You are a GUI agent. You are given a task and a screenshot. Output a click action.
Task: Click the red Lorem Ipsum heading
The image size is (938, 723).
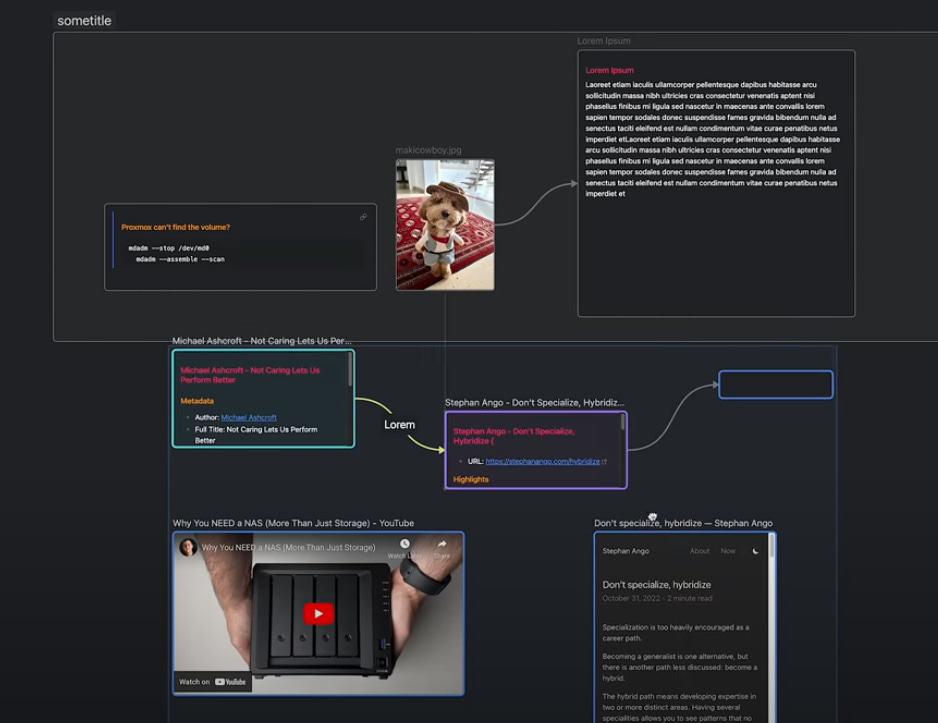click(x=609, y=71)
